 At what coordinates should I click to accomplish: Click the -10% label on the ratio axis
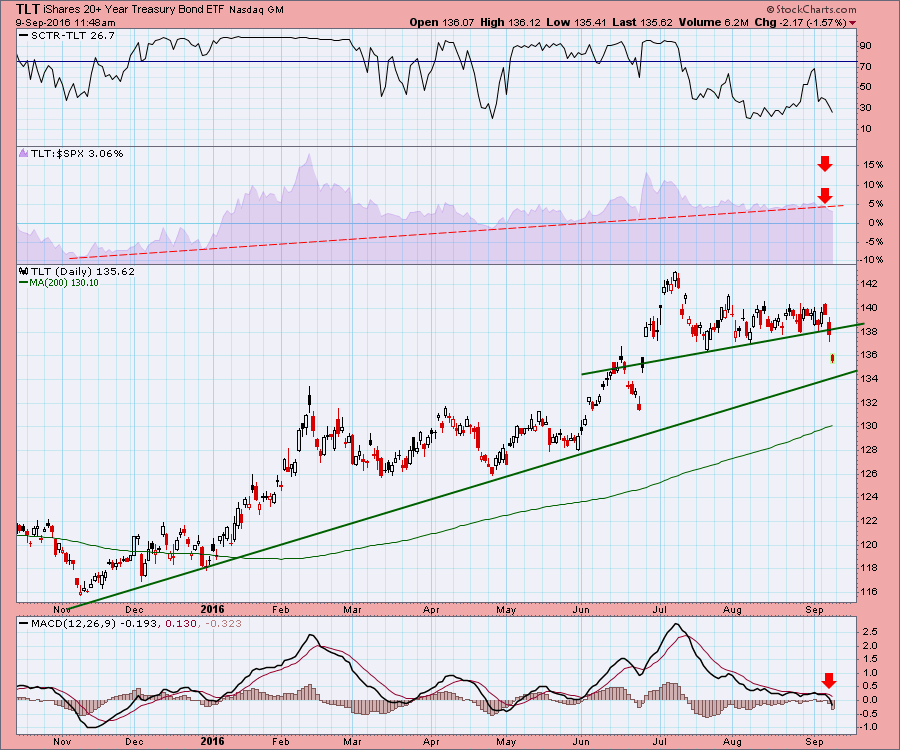click(871, 260)
